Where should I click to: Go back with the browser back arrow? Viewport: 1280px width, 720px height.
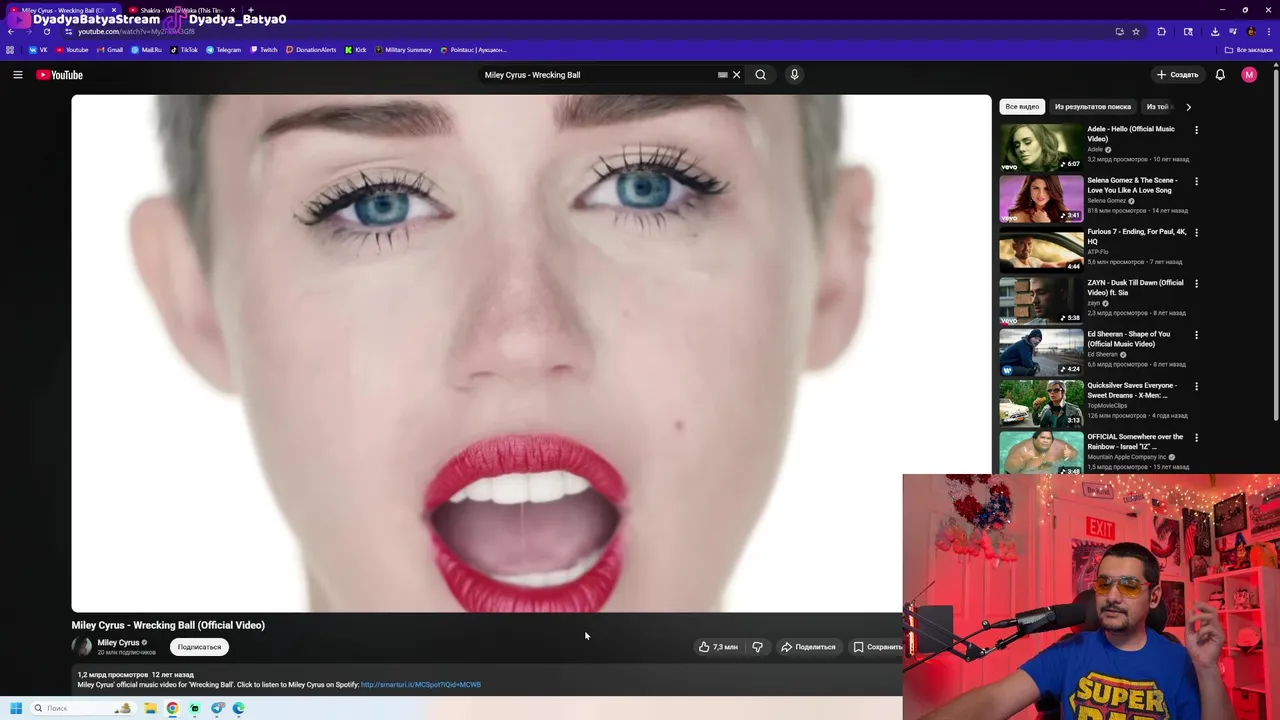[x=11, y=32]
